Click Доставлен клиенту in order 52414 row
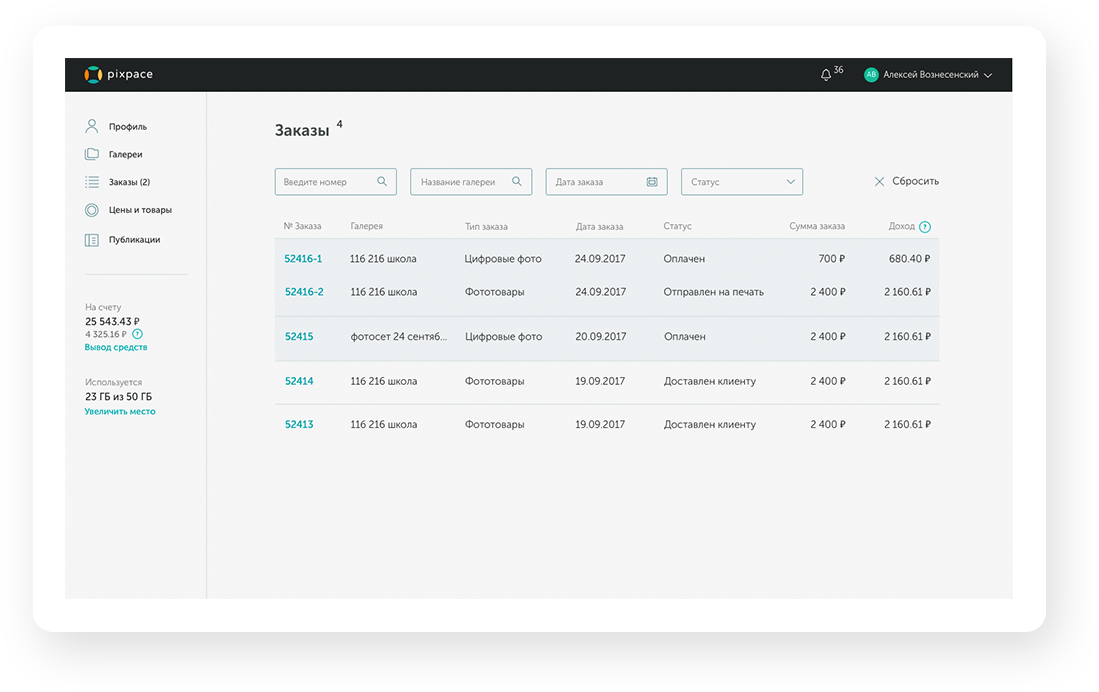This screenshot has height=692, width=1099. point(709,381)
